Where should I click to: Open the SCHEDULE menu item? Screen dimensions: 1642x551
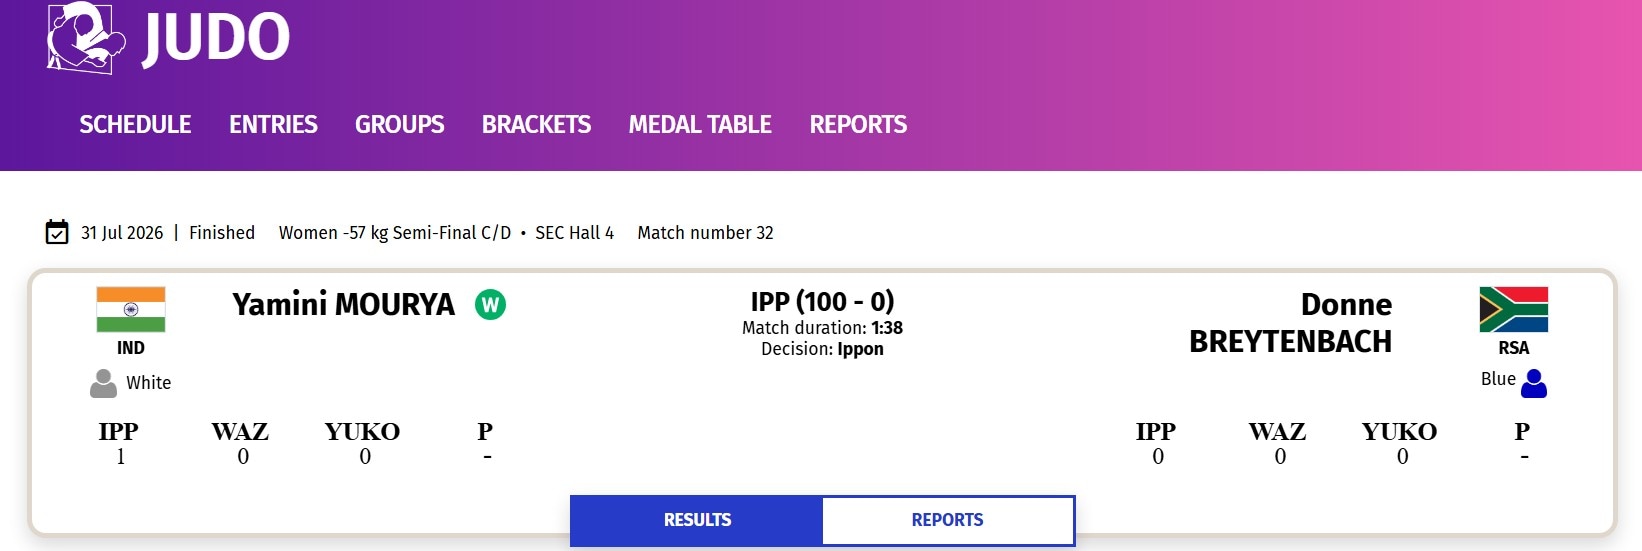tap(135, 125)
